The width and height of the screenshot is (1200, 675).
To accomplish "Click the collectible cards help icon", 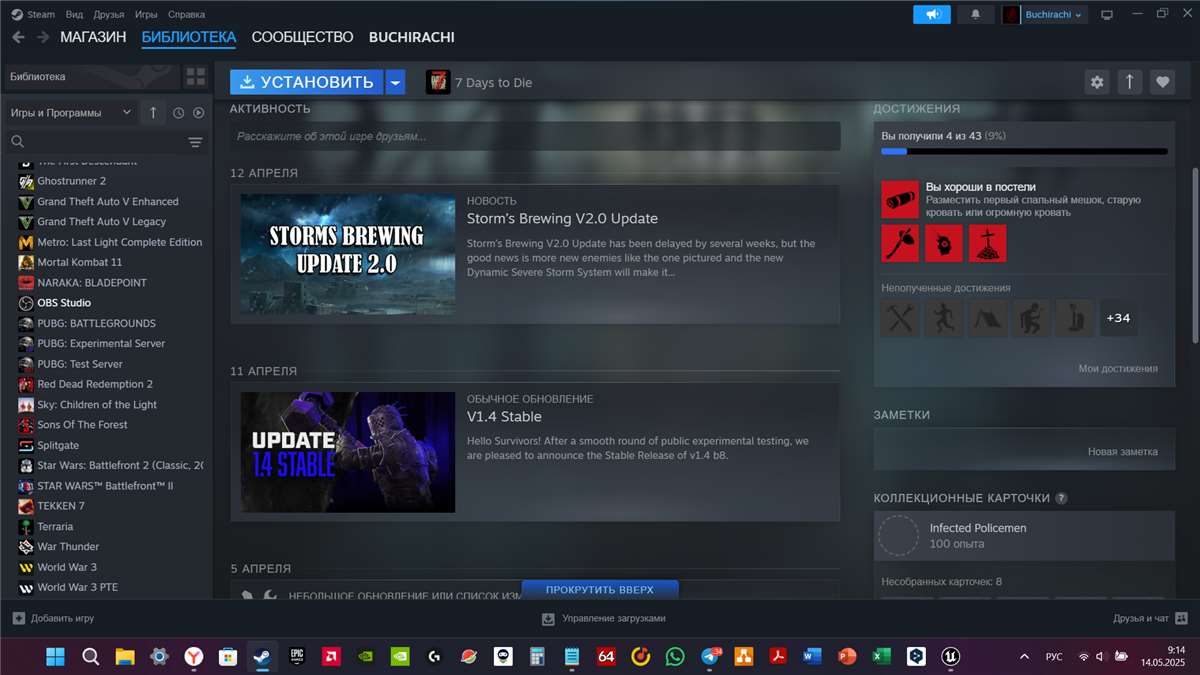I will 1061,498.
